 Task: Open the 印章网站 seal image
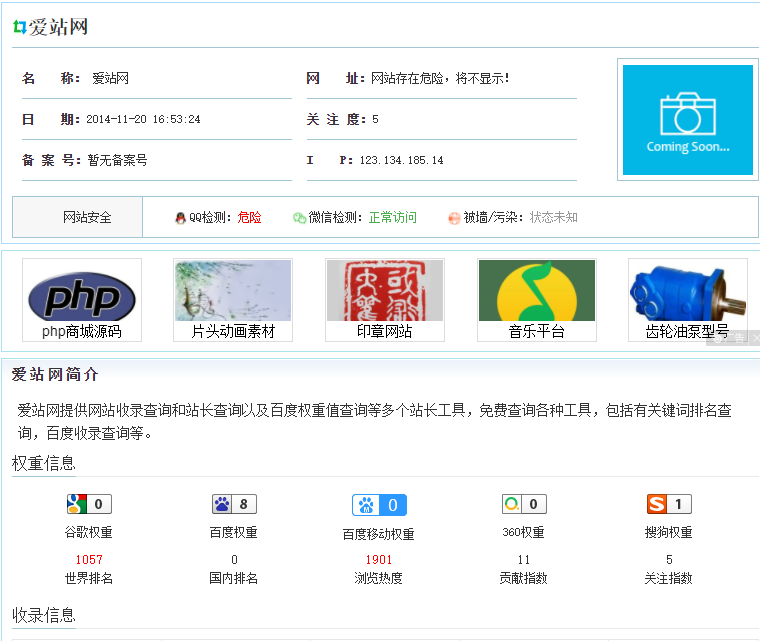pyautogui.click(x=385, y=291)
